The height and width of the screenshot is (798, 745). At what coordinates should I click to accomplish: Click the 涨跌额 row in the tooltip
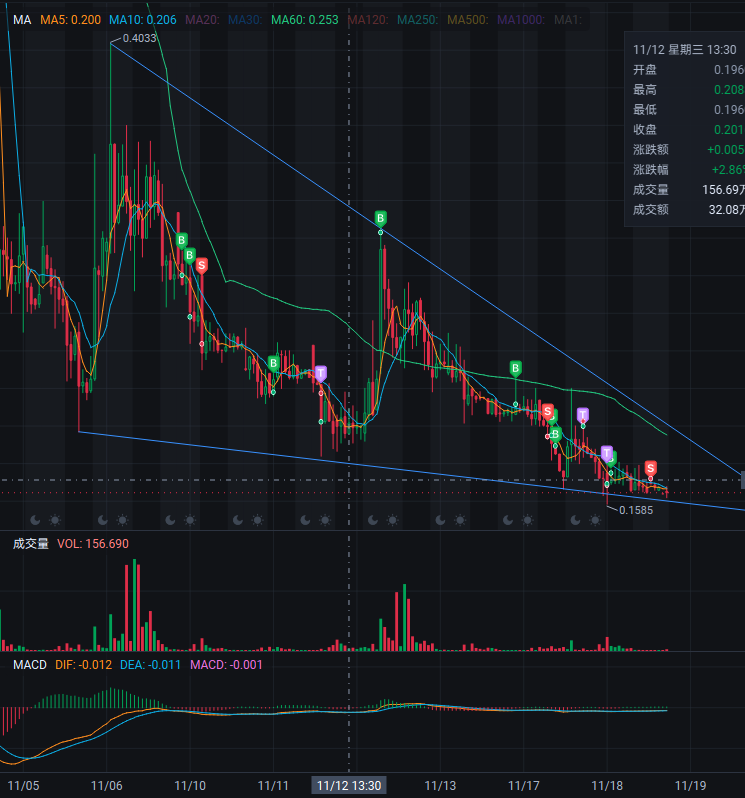[x=689, y=150]
